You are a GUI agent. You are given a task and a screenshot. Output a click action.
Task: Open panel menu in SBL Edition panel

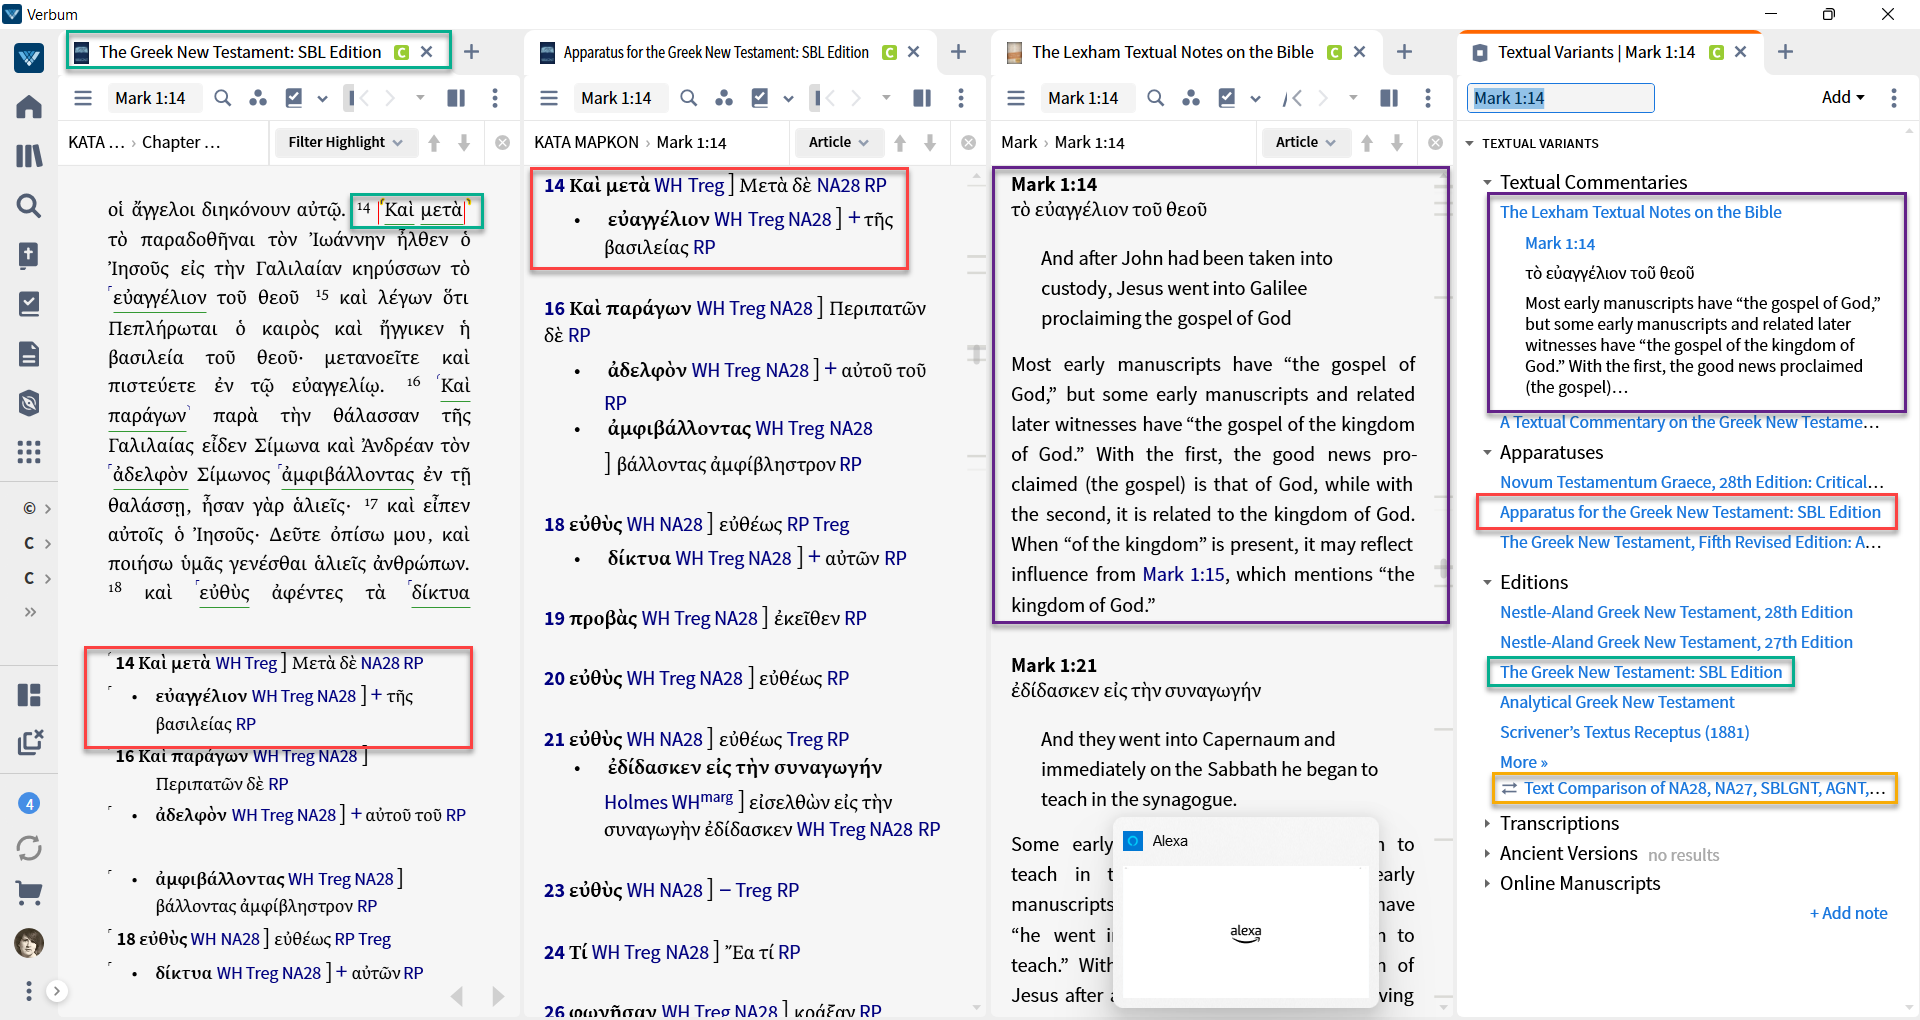pos(83,98)
